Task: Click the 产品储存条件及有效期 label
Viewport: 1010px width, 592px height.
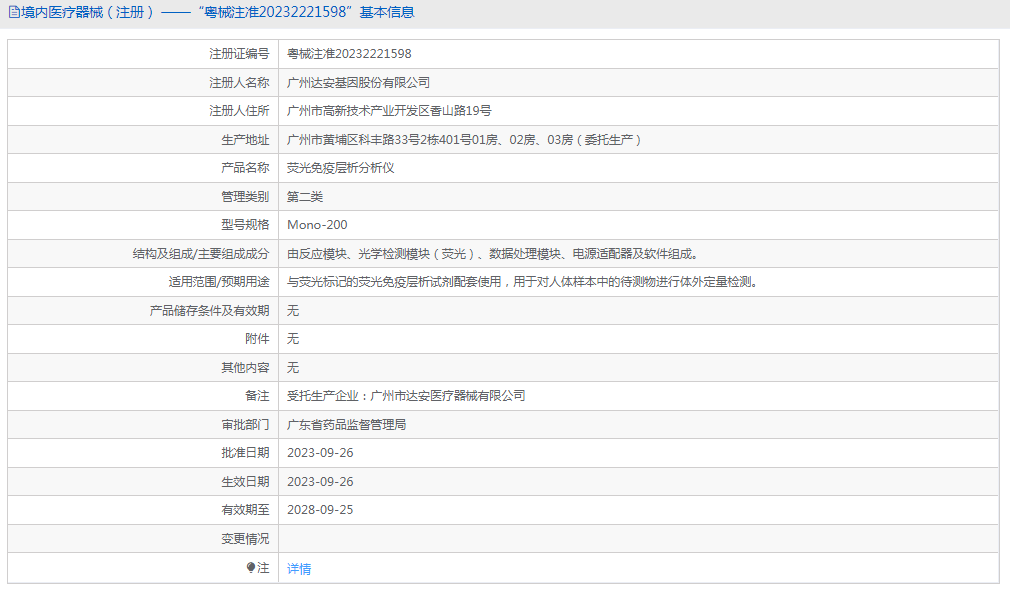Action: click(x=209, y=310)
